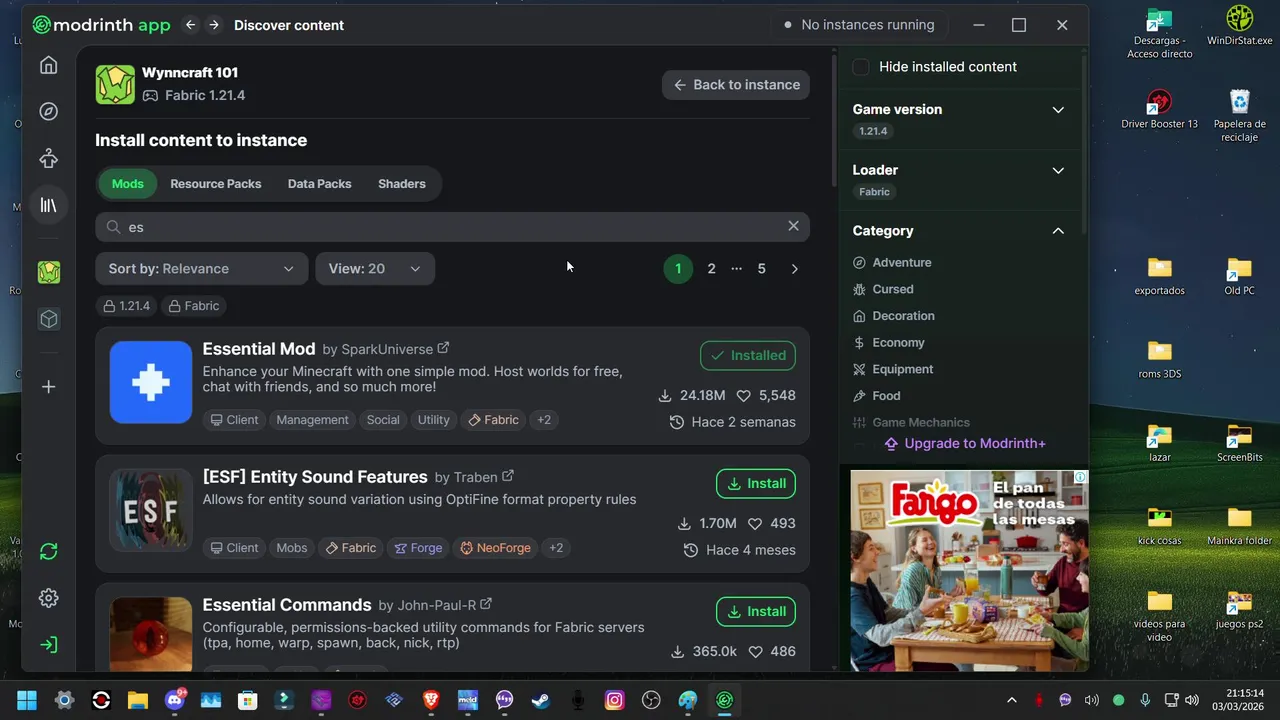Viewport: 1280px width, 720px height.
Task: Open John-Paul-R author external link icon
Action: (x=486, y=604)
